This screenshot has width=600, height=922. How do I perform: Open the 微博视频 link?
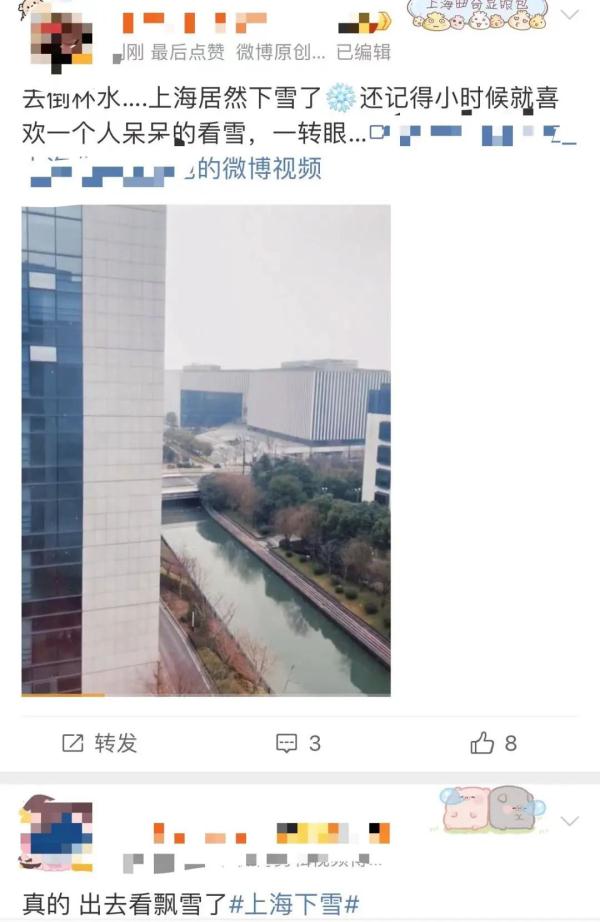point(259,169)
